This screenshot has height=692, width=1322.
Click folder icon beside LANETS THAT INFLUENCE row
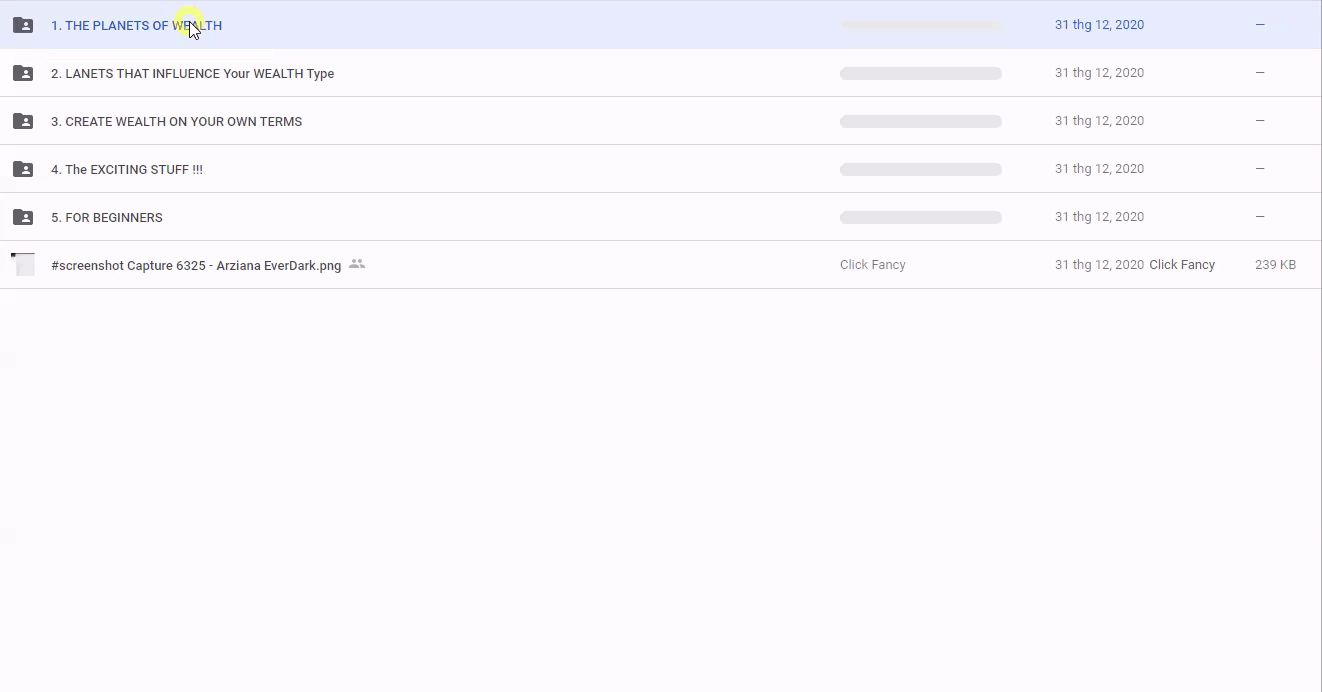(23, 73)
